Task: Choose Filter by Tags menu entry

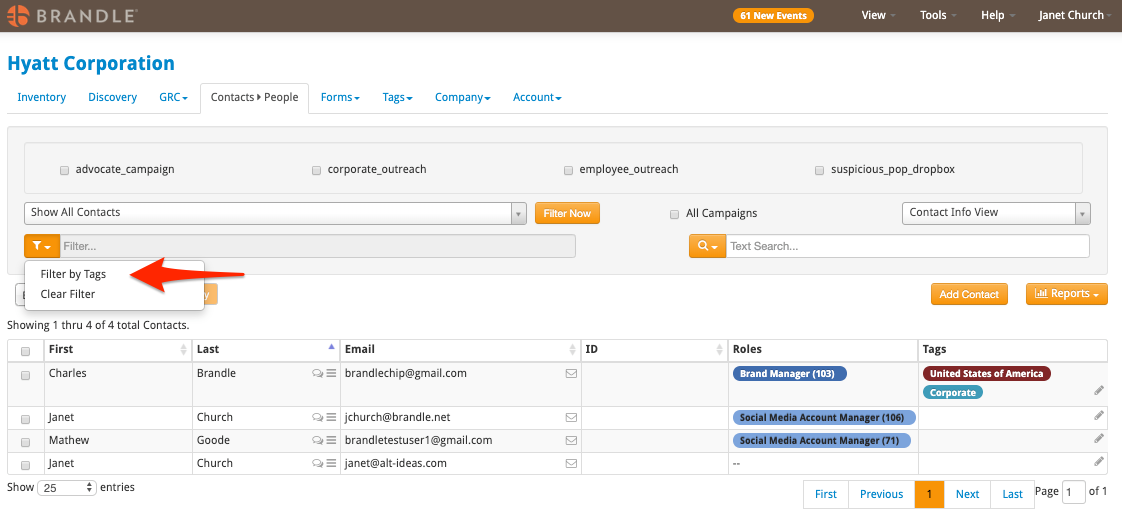Action: click(73, 274)
